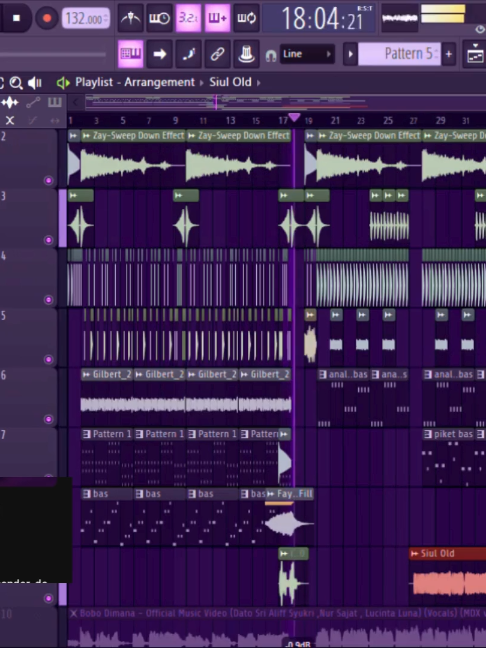Image resolution: width=486 pixels, height=648 pixels.
Task: Open first bas clip menu icon
Action: [x=86, y=494]
